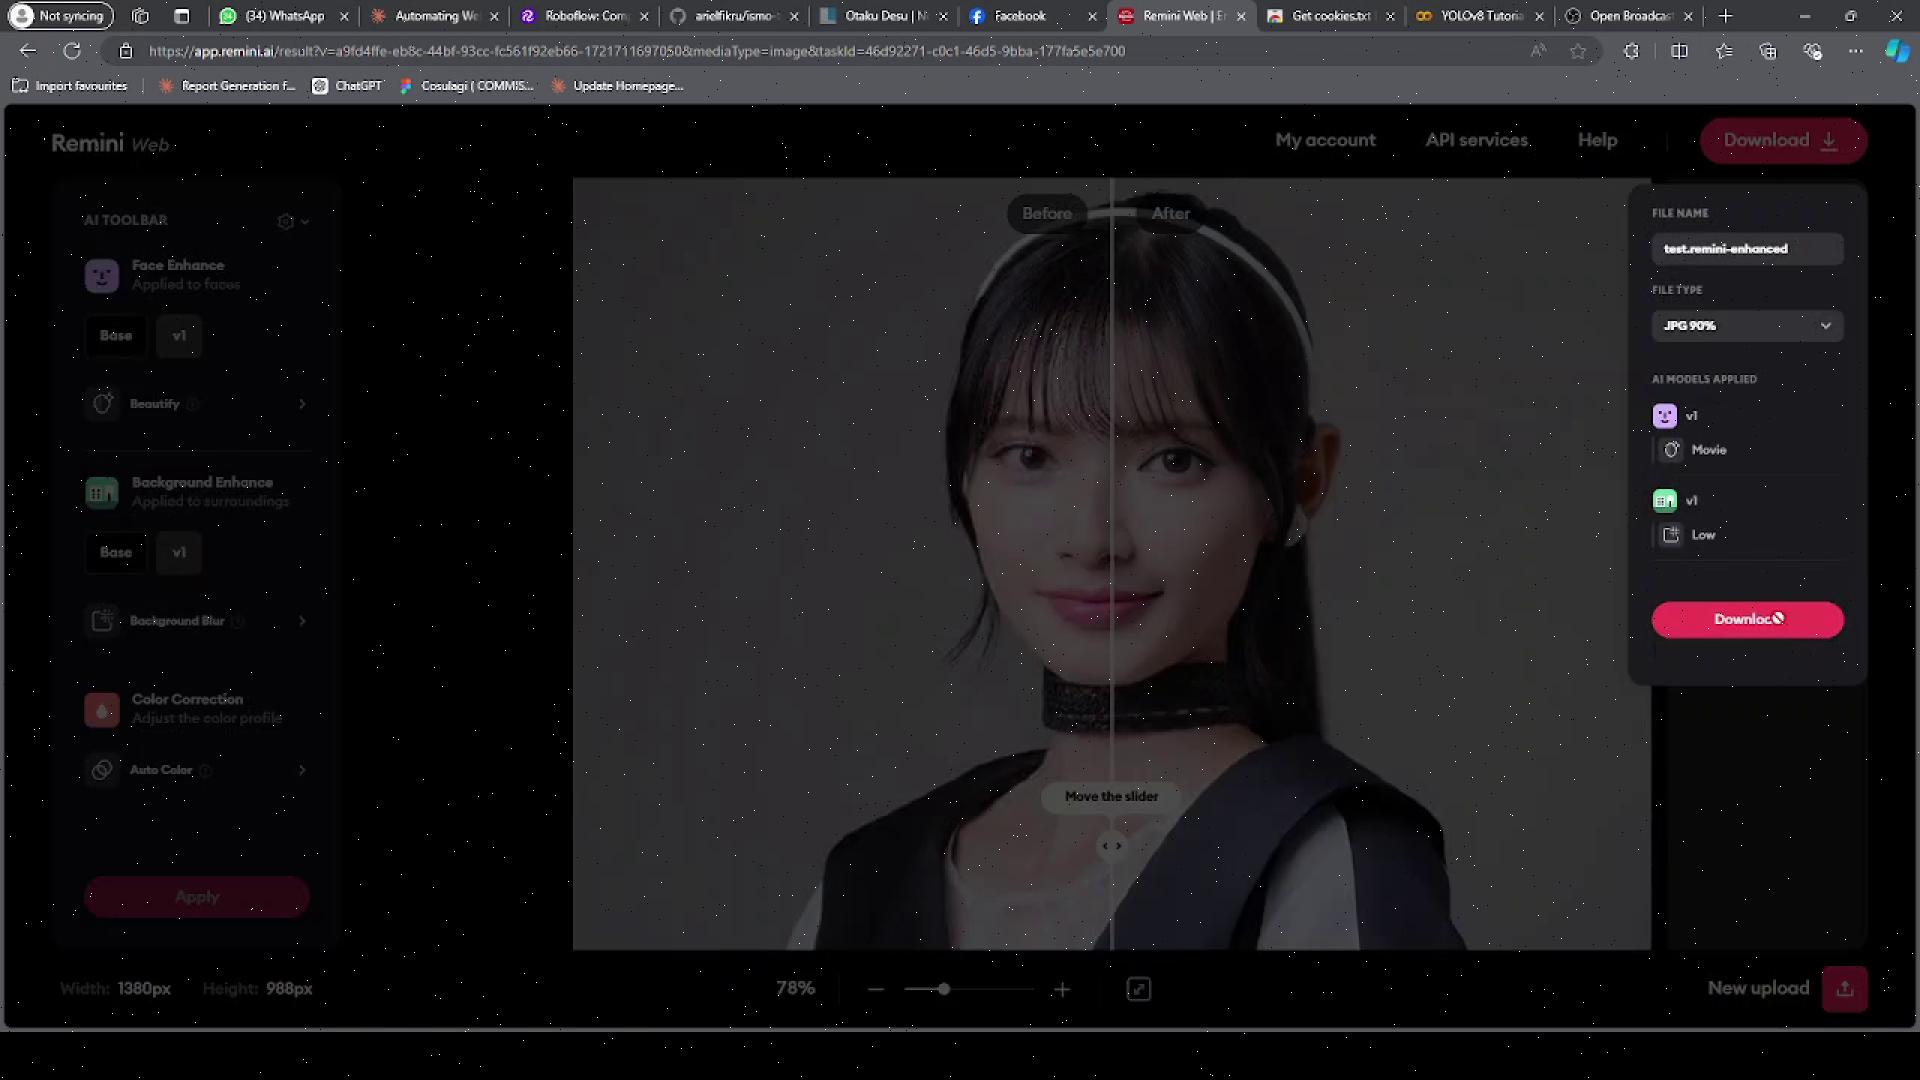Image resolution: width=1920 pixels, height=1080 pixels.
Task: Click the fit-to-screen icon beside zoom
Action: [x=1139, y=989]
